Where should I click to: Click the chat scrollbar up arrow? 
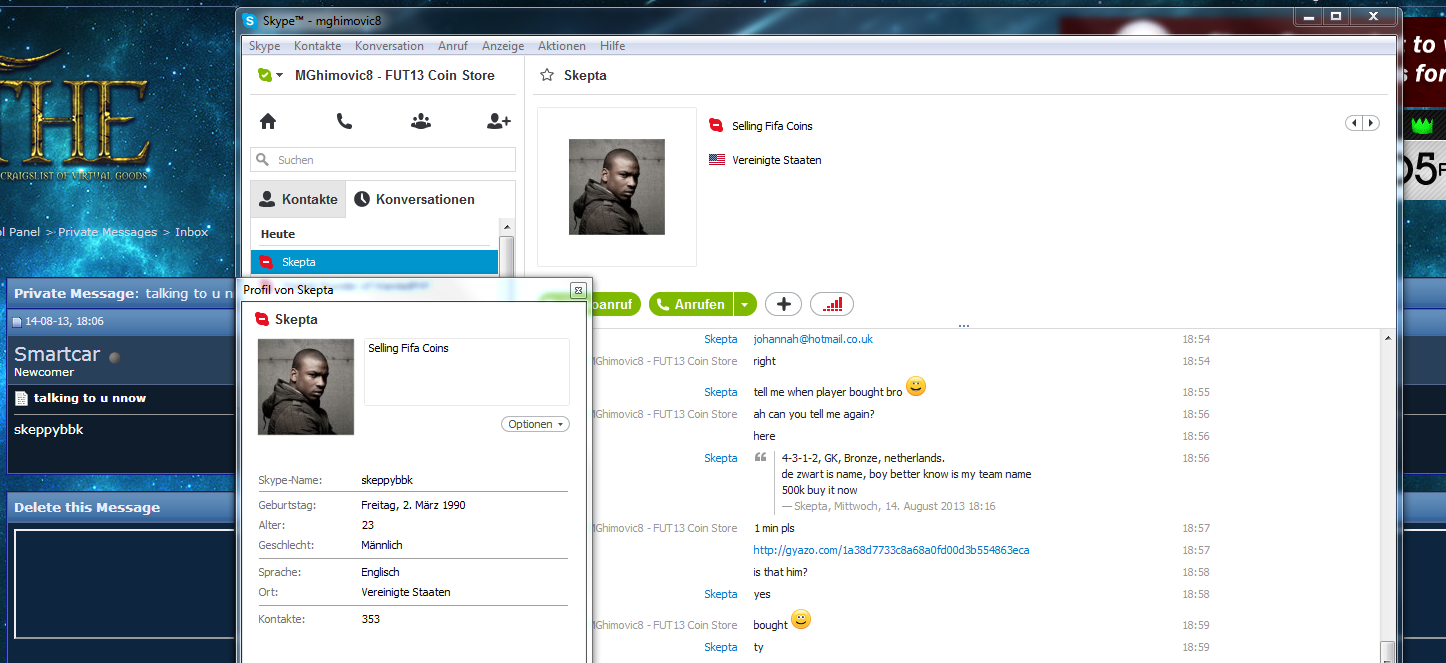pyautogui.click(x=1387, y=338)
